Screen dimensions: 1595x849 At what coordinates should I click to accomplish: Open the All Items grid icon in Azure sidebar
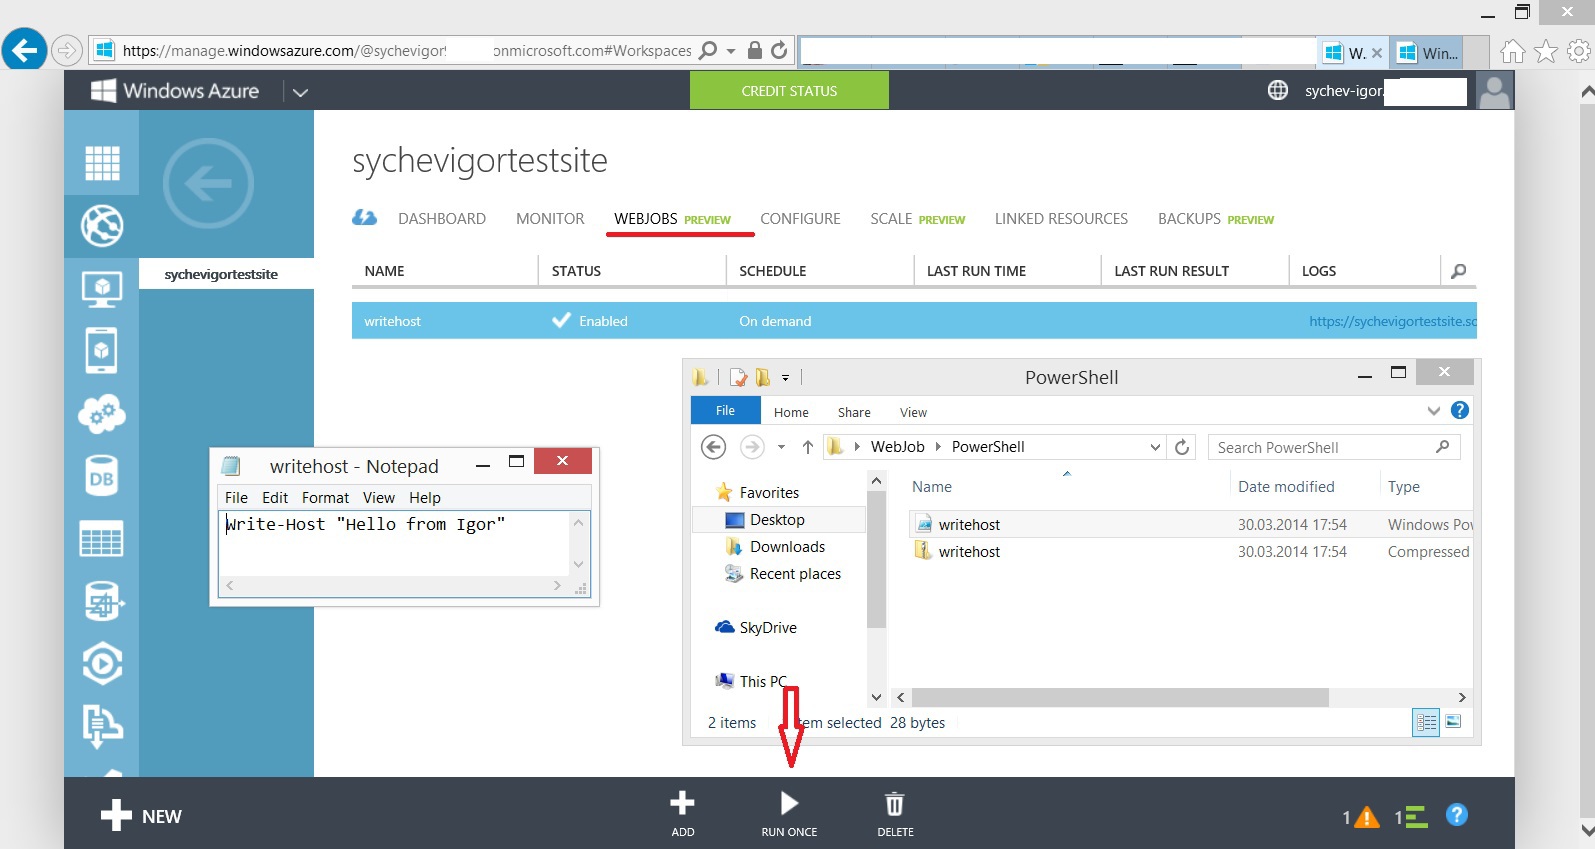click(102, 163)
